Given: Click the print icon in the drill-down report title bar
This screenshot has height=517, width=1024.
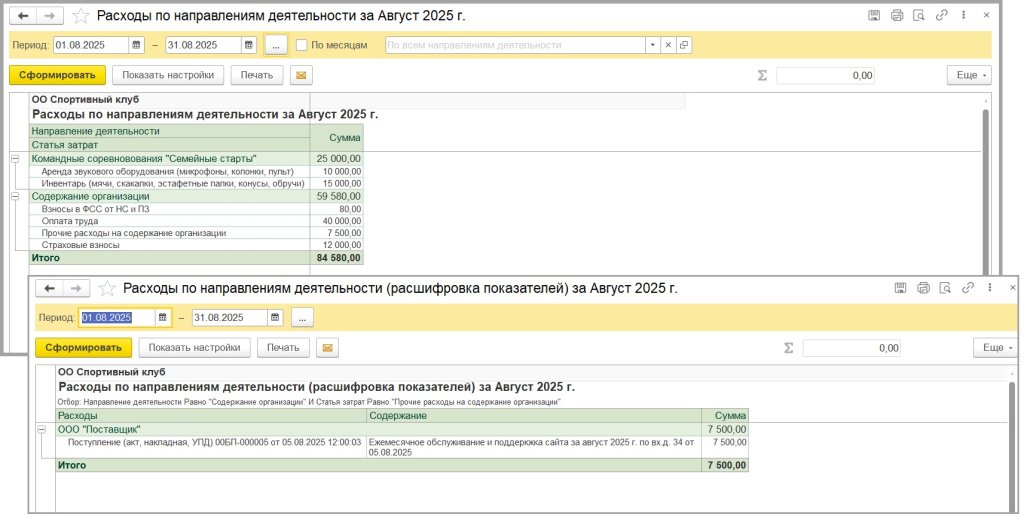Looking at the screenshot, I should point(922,288).
